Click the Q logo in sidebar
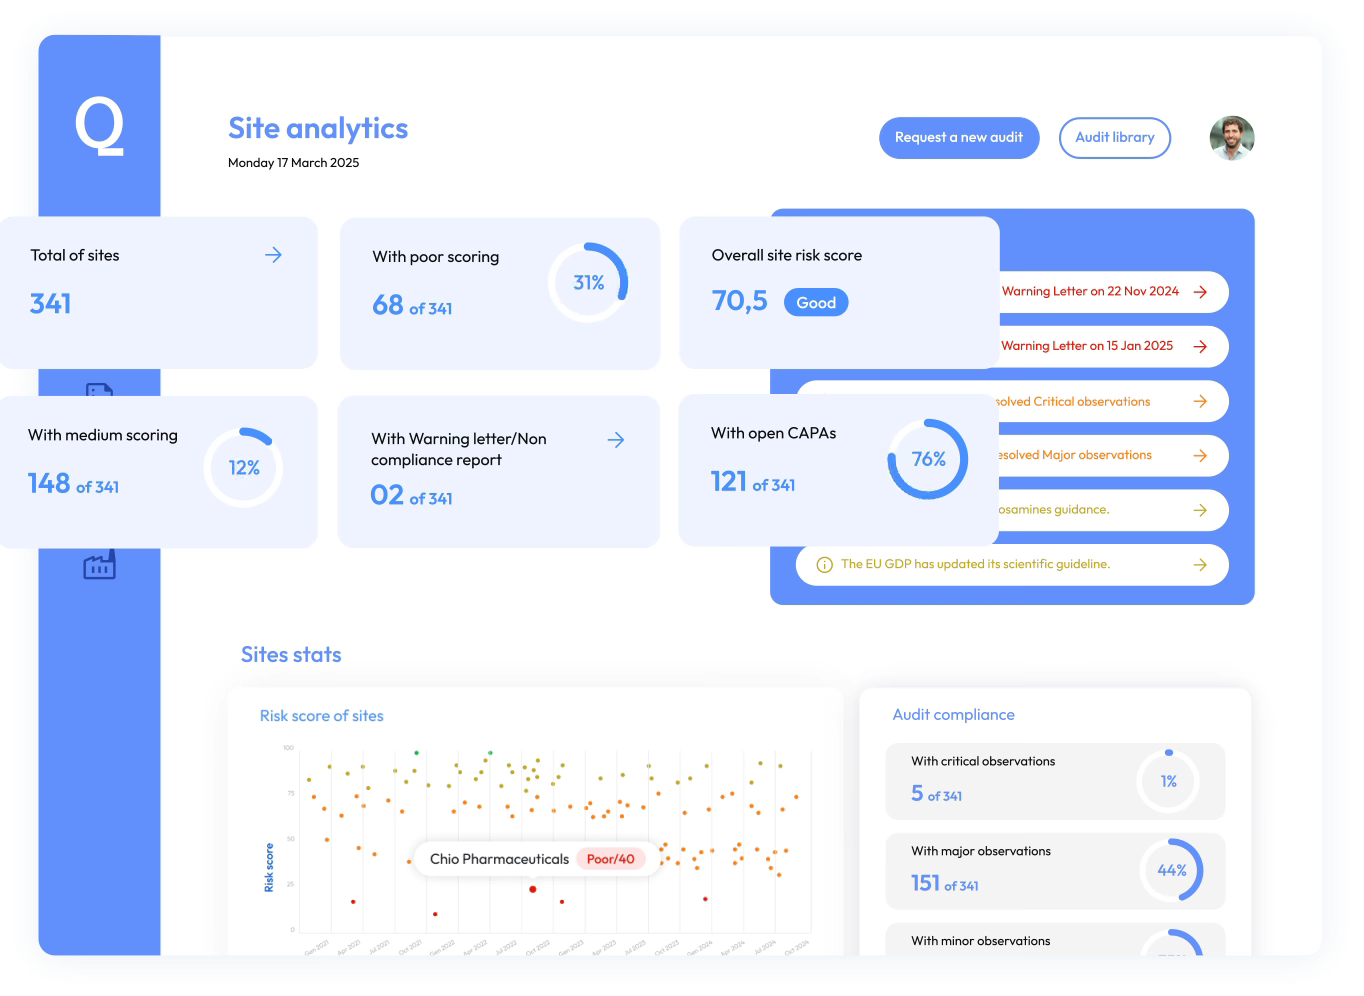The height and width of the screenshot is (996, 1364). 99,127
